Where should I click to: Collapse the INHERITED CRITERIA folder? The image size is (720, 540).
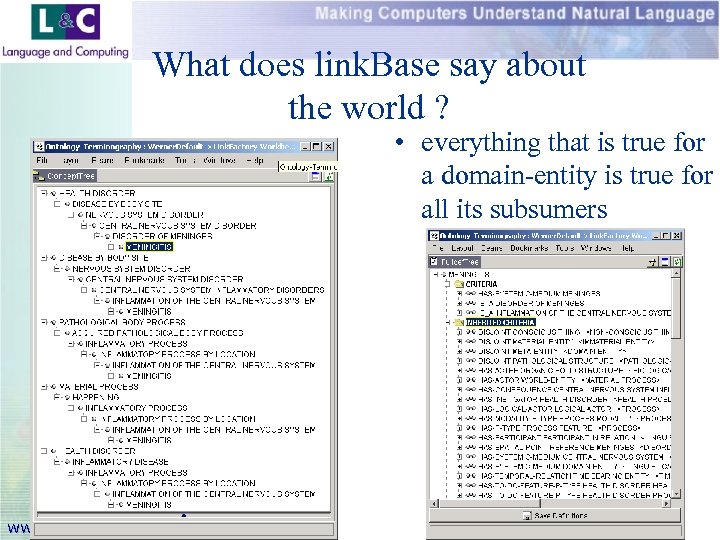point(447,322)
